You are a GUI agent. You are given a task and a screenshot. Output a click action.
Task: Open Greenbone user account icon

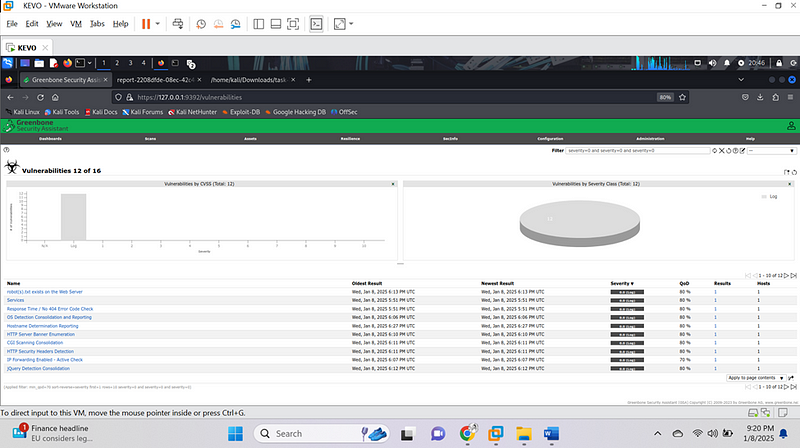click(x=791, y=126)
